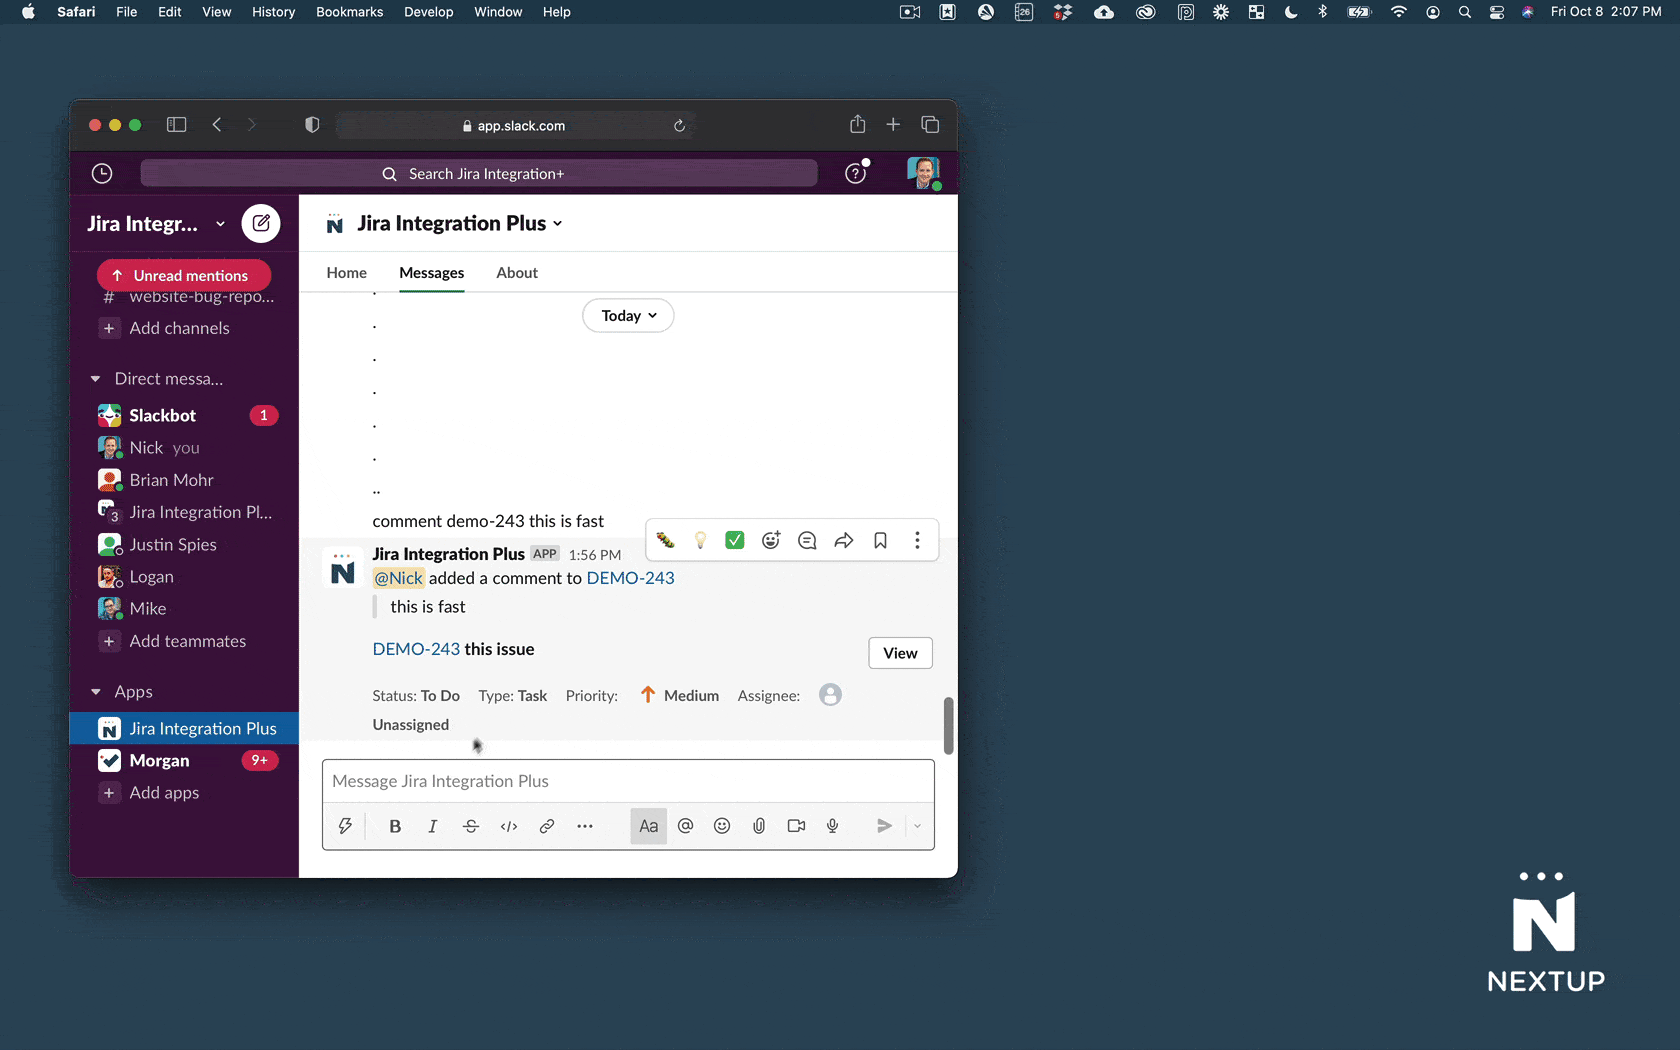
Task: Insert a link in composer
Action: pos(547,826)
